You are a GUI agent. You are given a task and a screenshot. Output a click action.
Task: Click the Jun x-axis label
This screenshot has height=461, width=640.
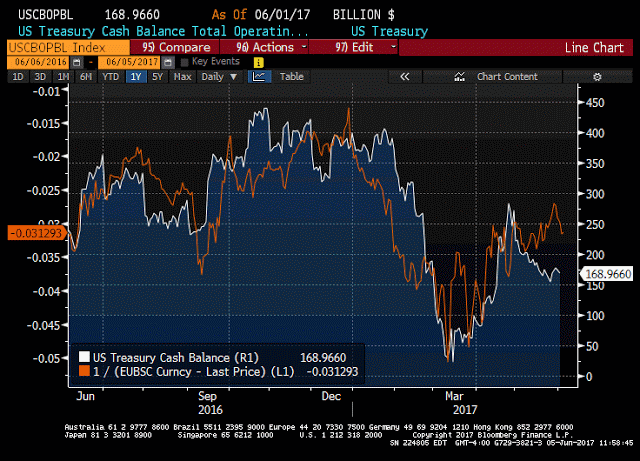pyautogui.click(x=85, y=396)
